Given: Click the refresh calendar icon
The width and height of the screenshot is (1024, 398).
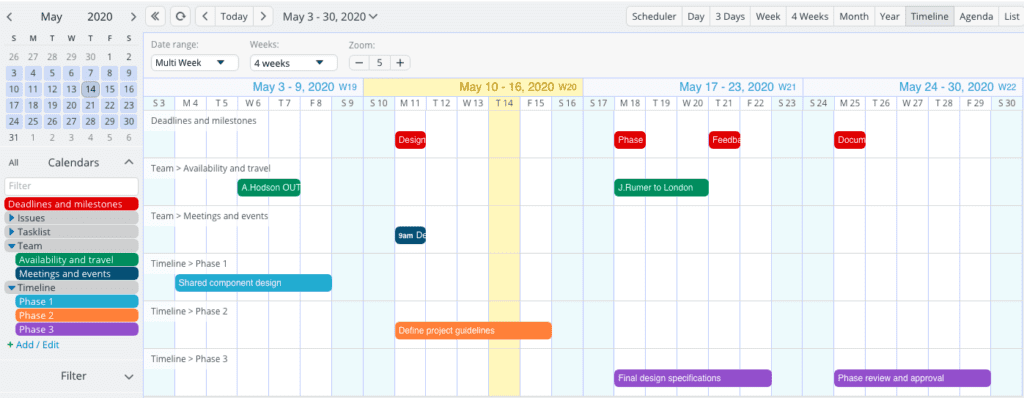Looking at the screenshot, I should click(181, 16).
